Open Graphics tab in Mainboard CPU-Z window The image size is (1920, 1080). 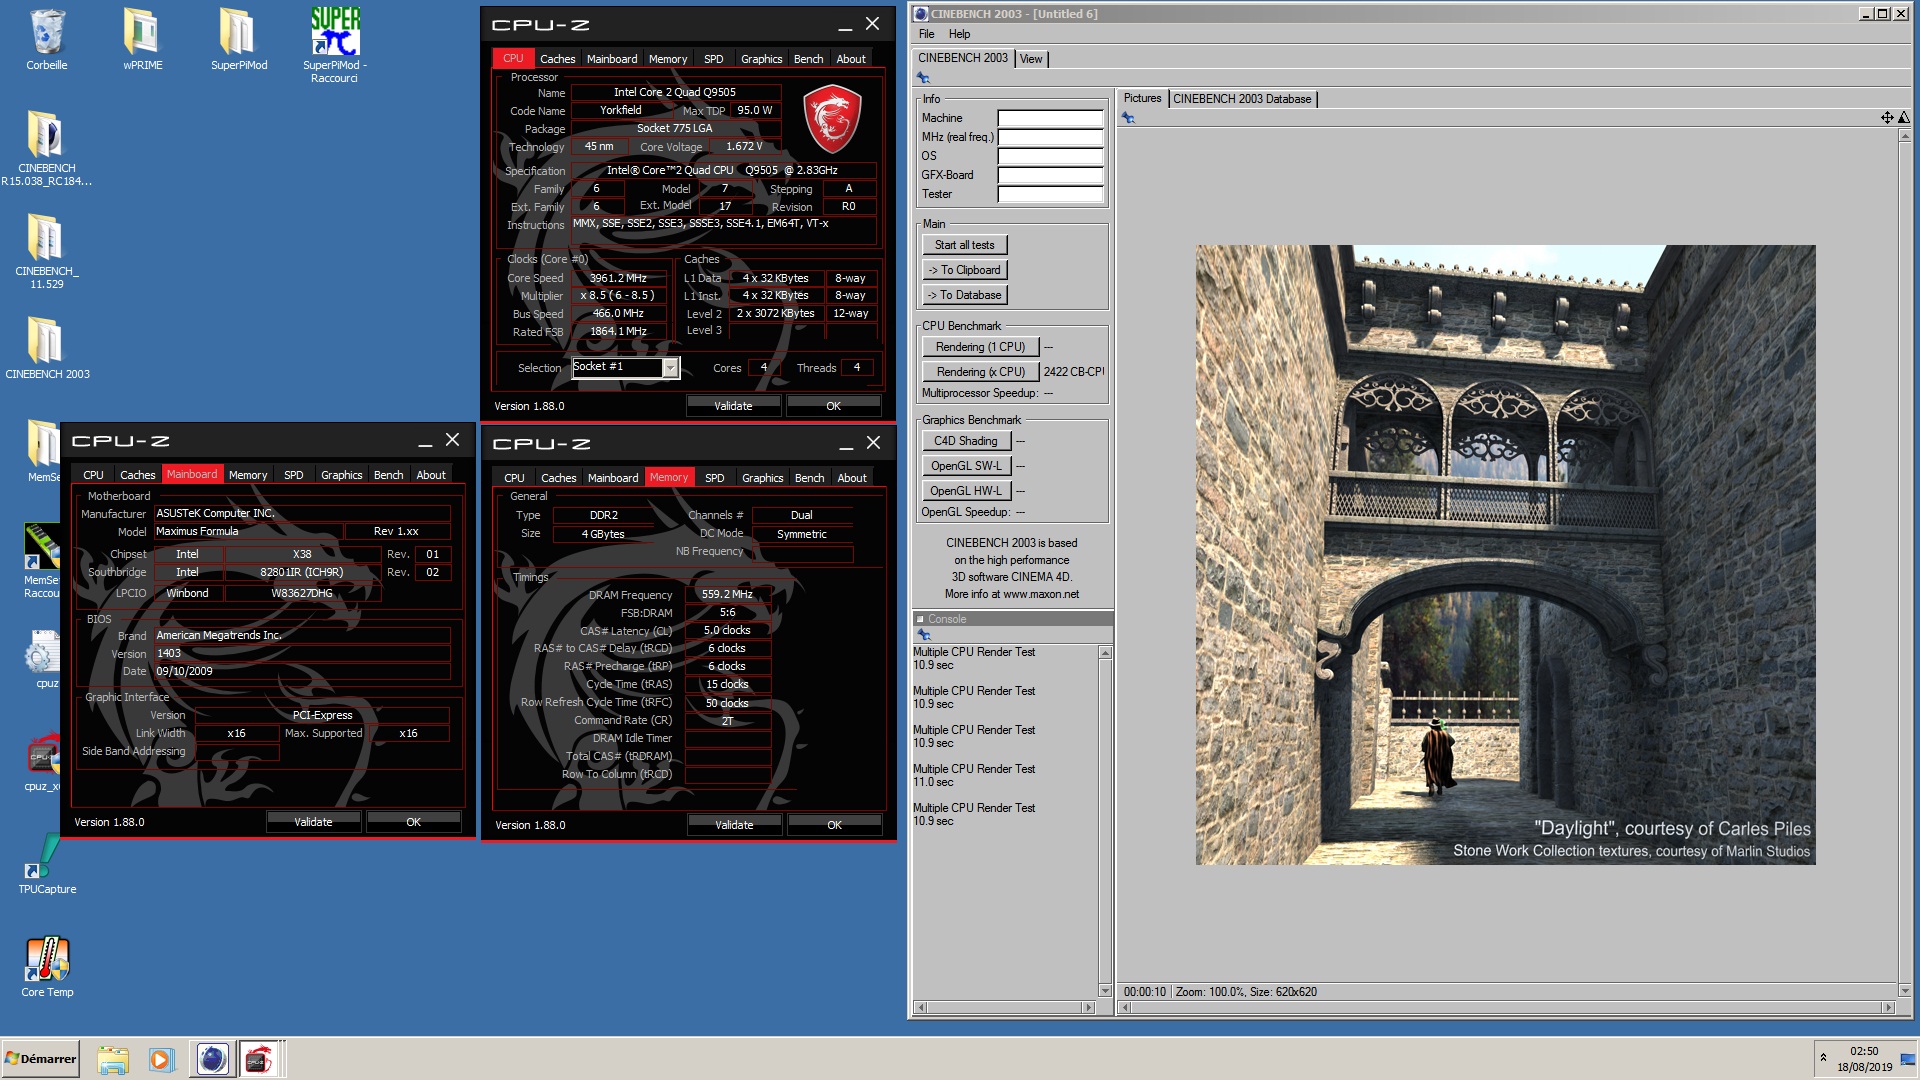click(x=341, y=475)
